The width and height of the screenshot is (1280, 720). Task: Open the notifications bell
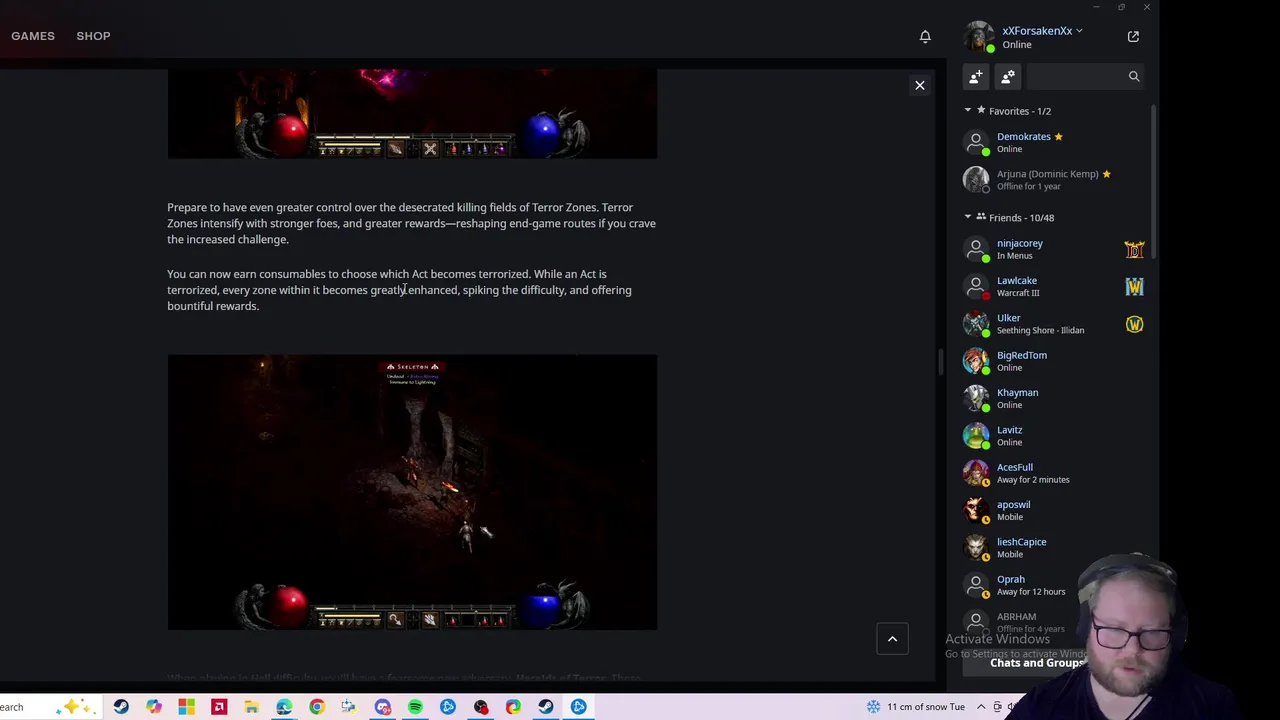925,37
